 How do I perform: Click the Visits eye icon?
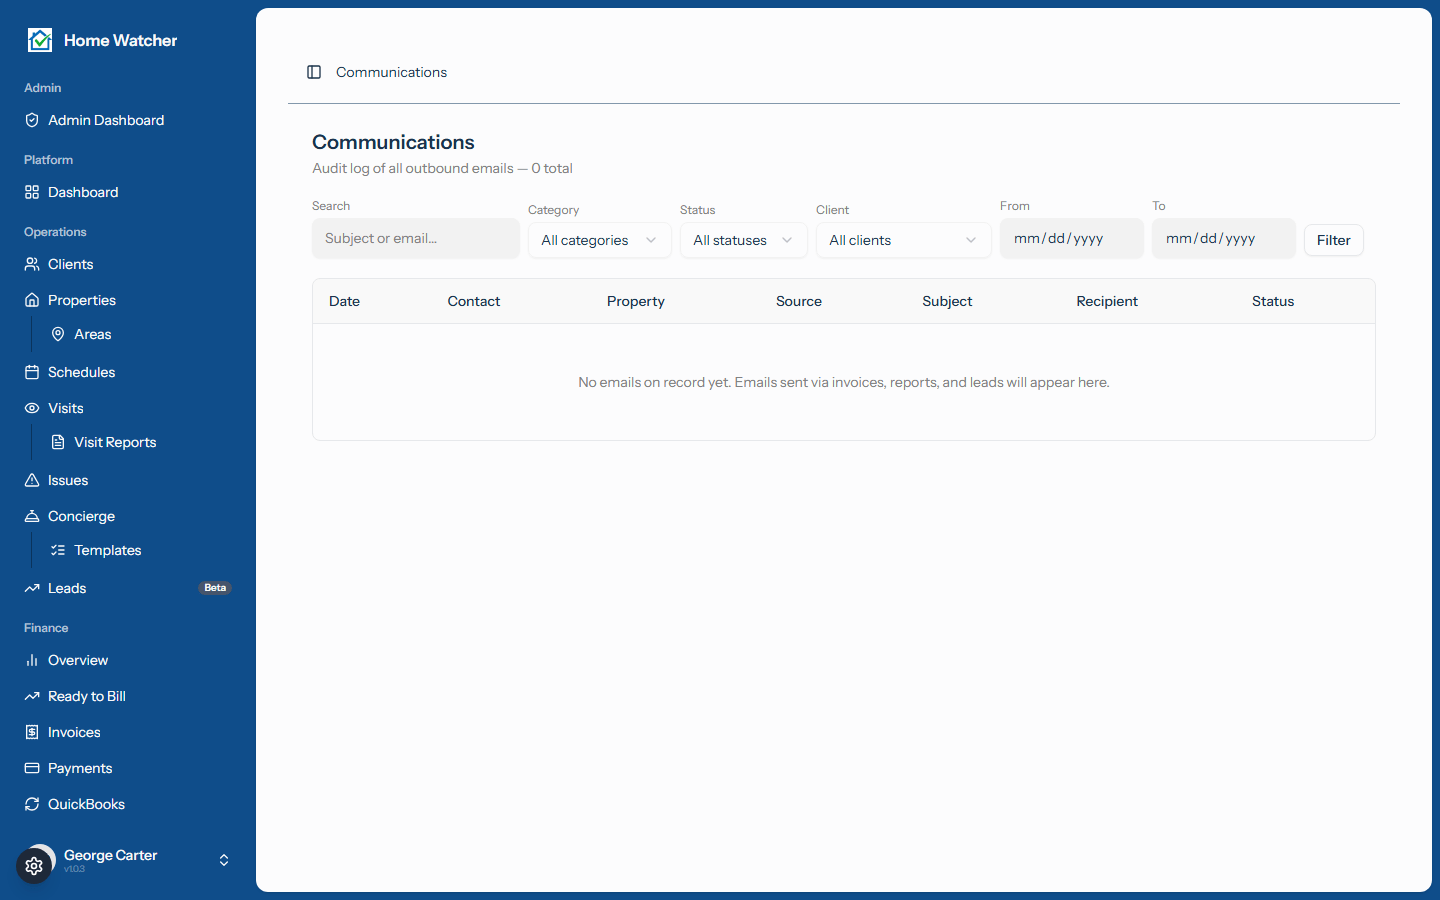[32, 408]
